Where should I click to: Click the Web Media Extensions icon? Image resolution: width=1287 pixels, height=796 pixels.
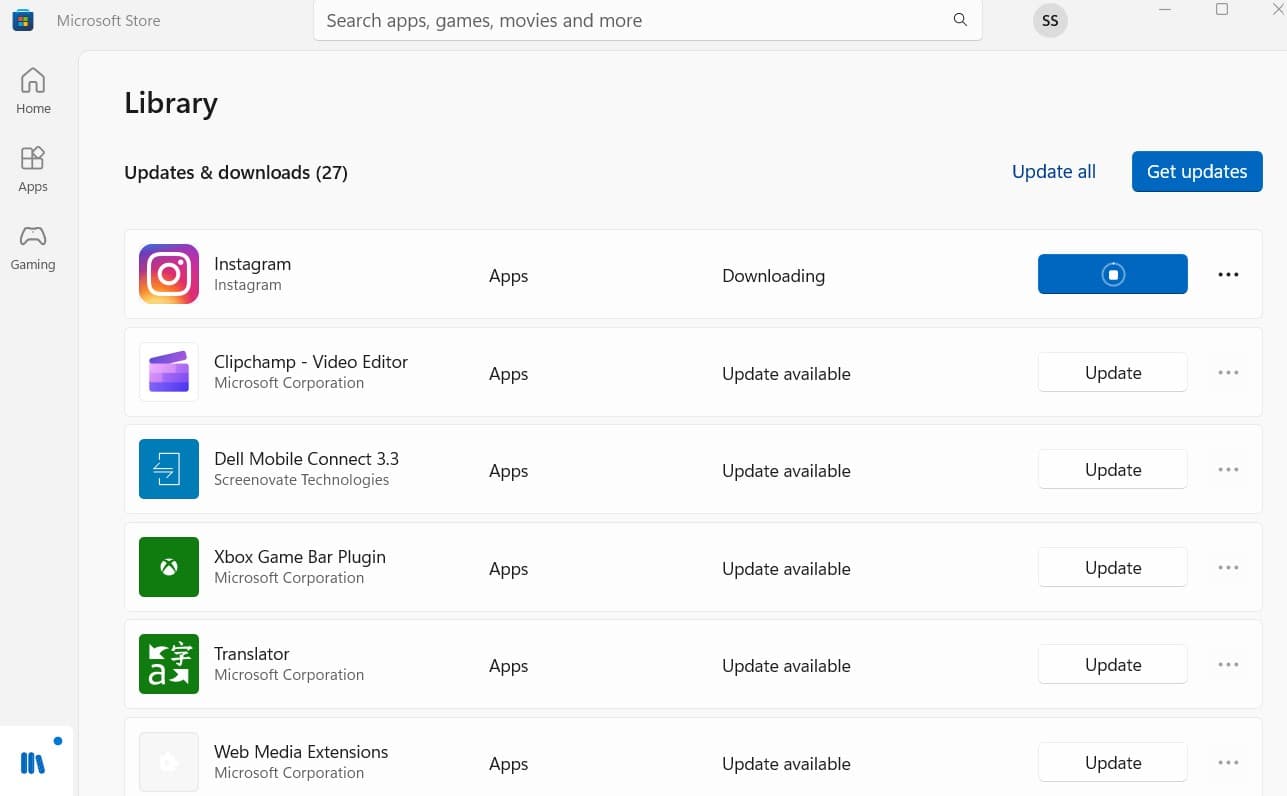(169, 762)
